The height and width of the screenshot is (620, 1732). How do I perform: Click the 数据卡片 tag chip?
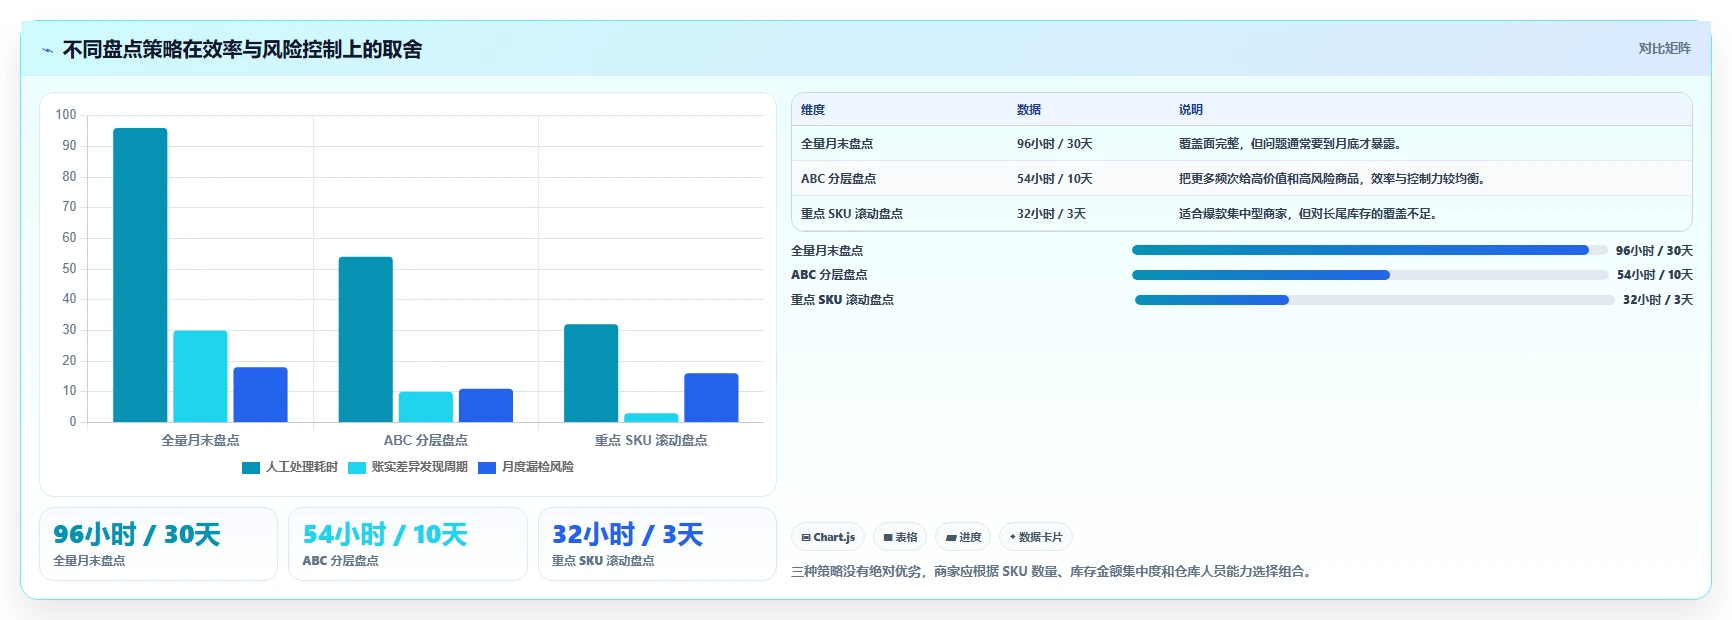1036,537
